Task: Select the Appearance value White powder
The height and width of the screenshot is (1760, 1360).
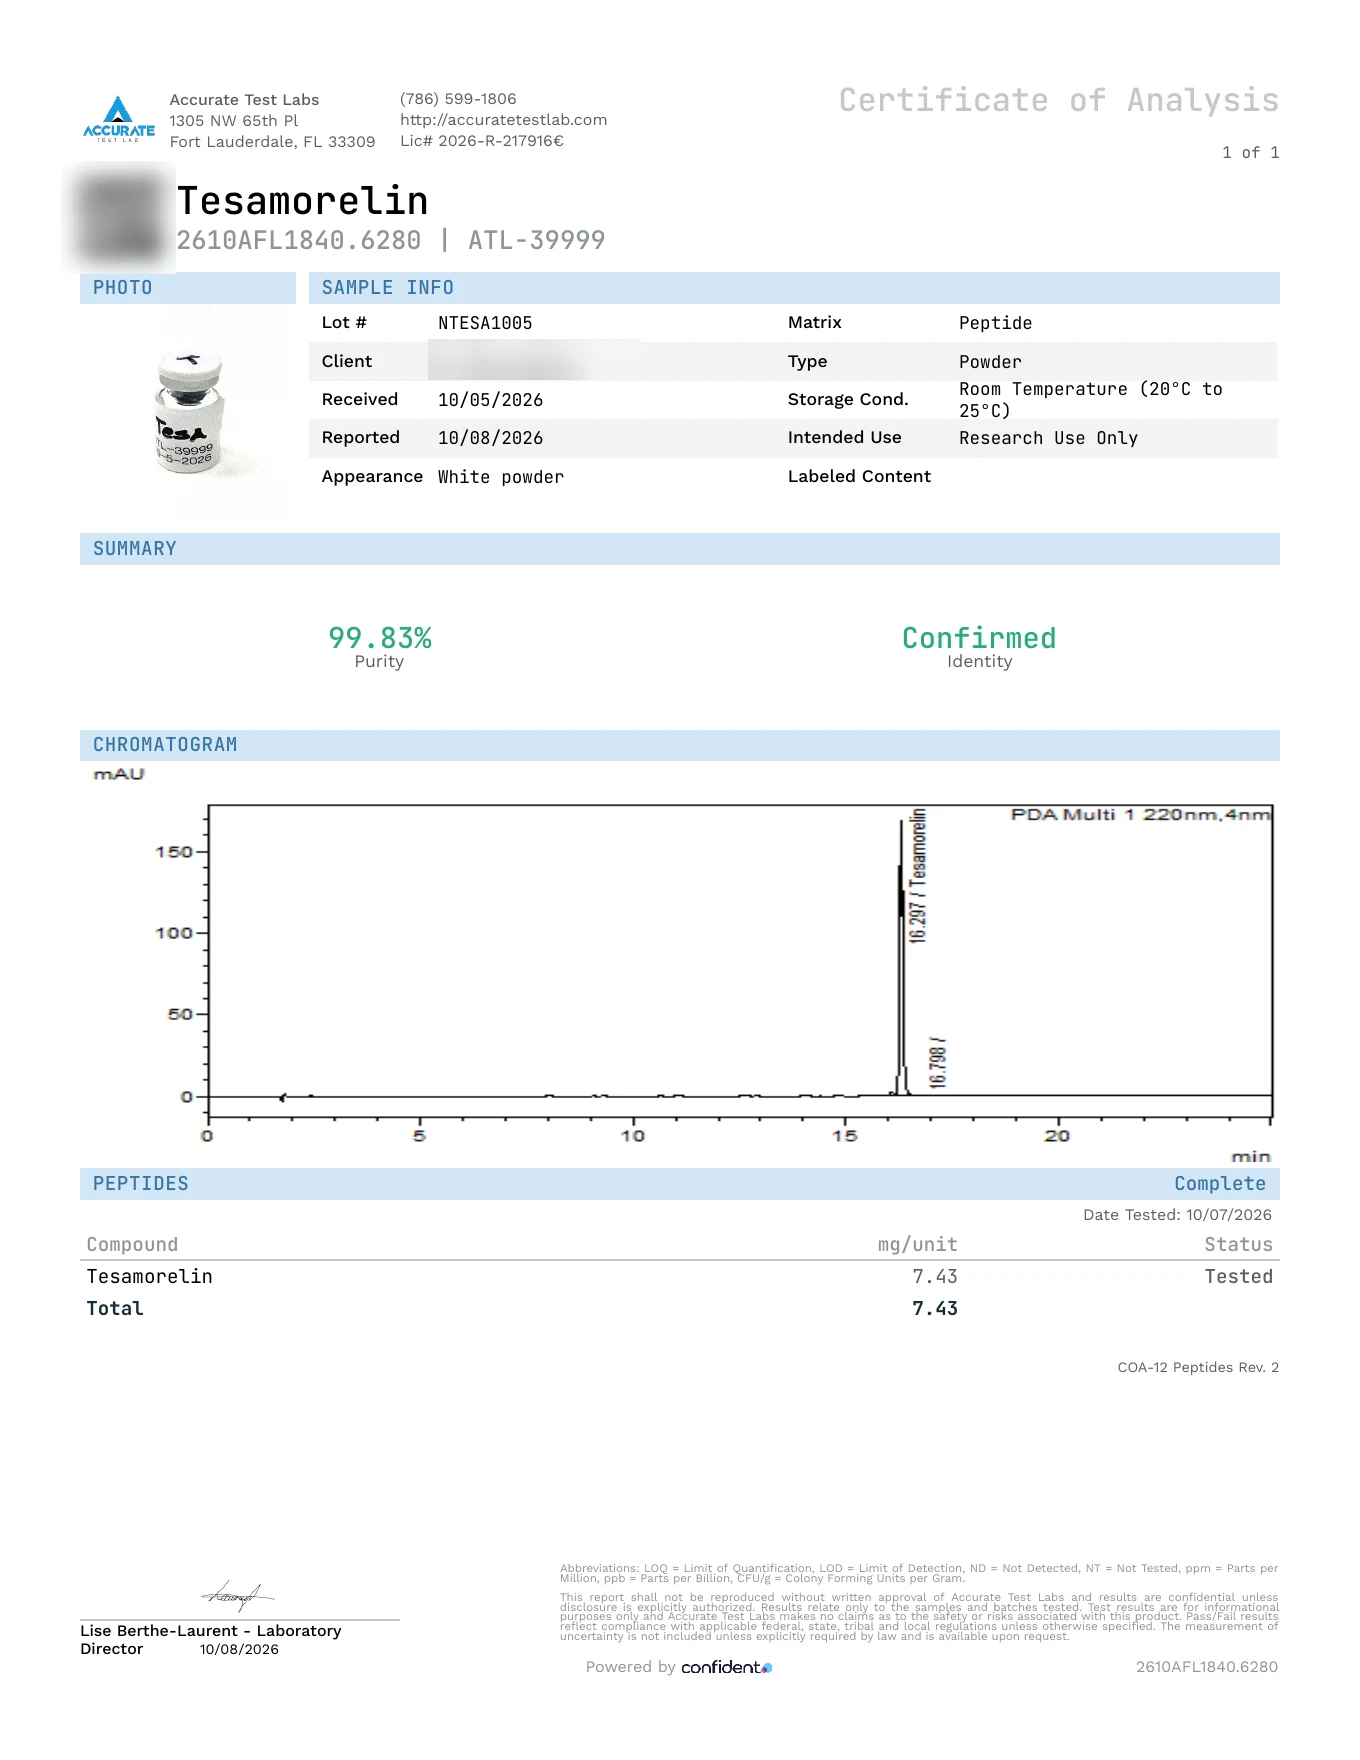Action: 501,477
